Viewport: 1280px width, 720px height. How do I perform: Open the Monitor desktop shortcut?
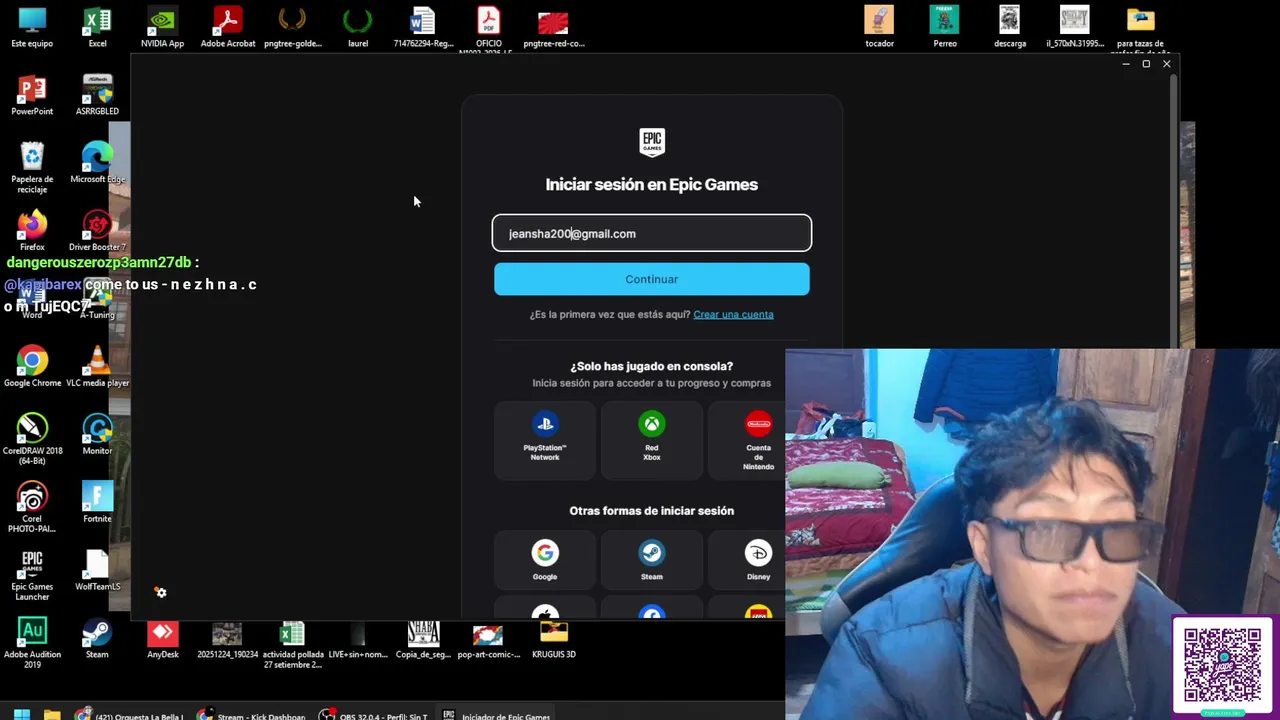(97, 435)
